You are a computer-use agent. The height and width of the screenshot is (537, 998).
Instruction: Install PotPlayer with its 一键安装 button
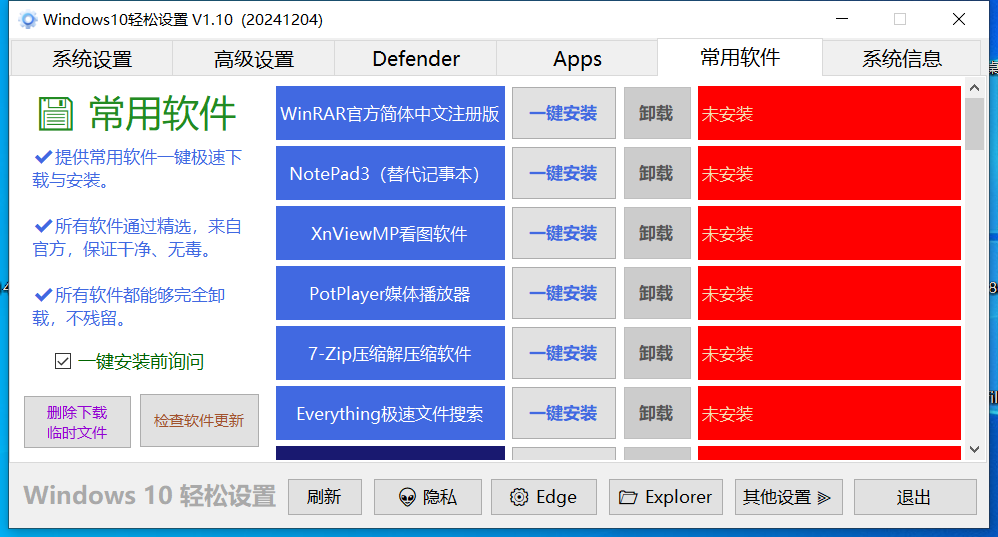564,293
